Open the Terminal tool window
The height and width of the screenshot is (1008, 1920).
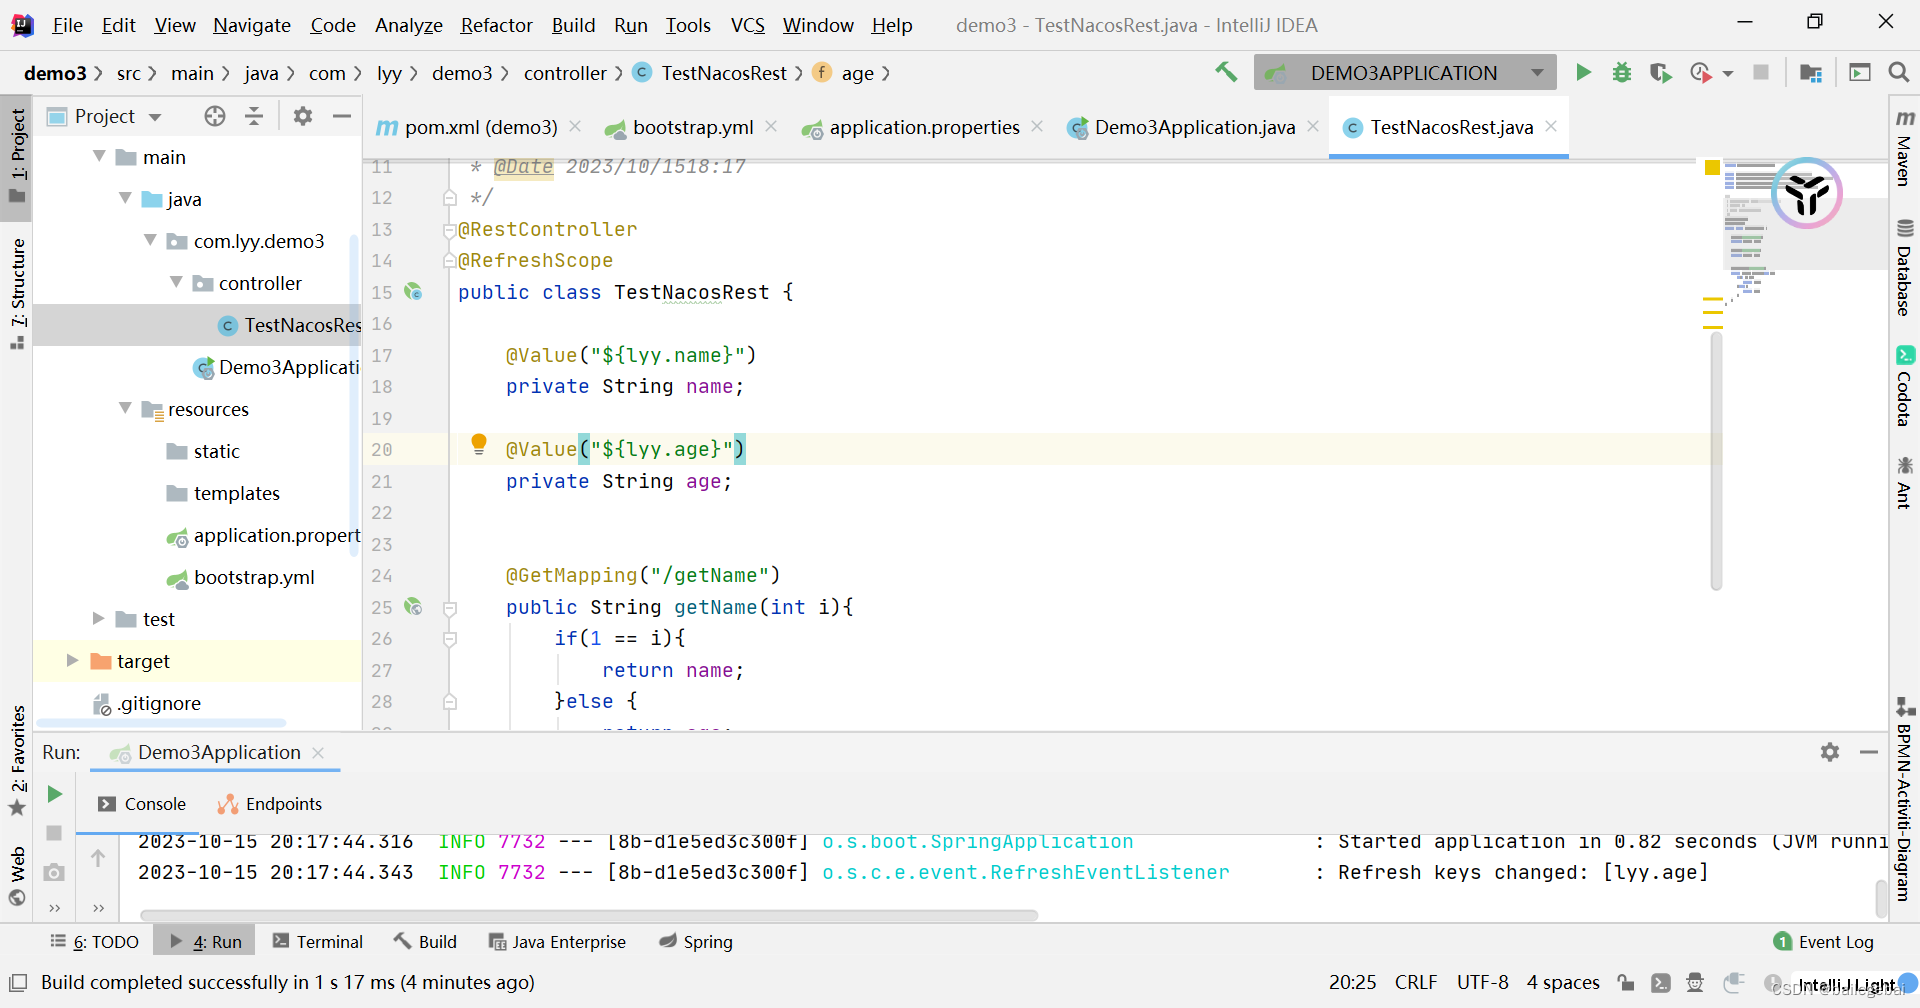coord(318,942)
